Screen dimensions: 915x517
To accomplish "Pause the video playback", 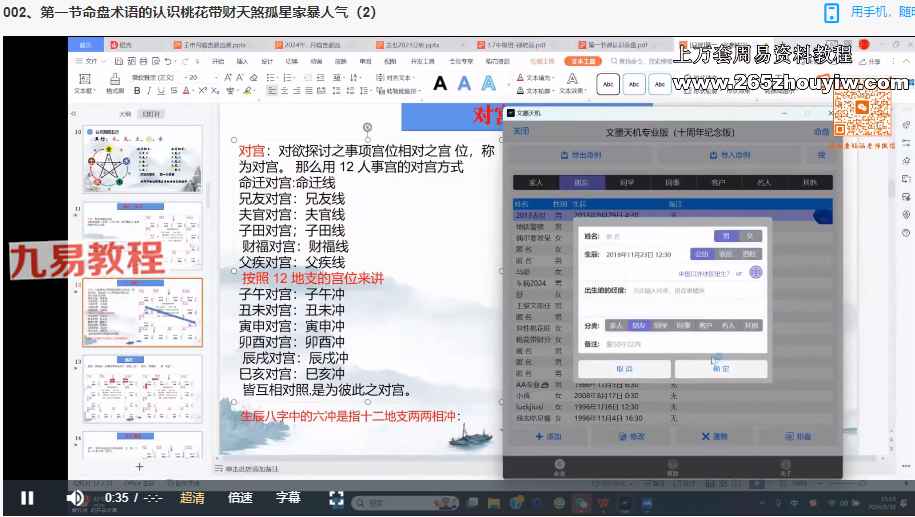I will pyautogui.click(x=27, y=497).
